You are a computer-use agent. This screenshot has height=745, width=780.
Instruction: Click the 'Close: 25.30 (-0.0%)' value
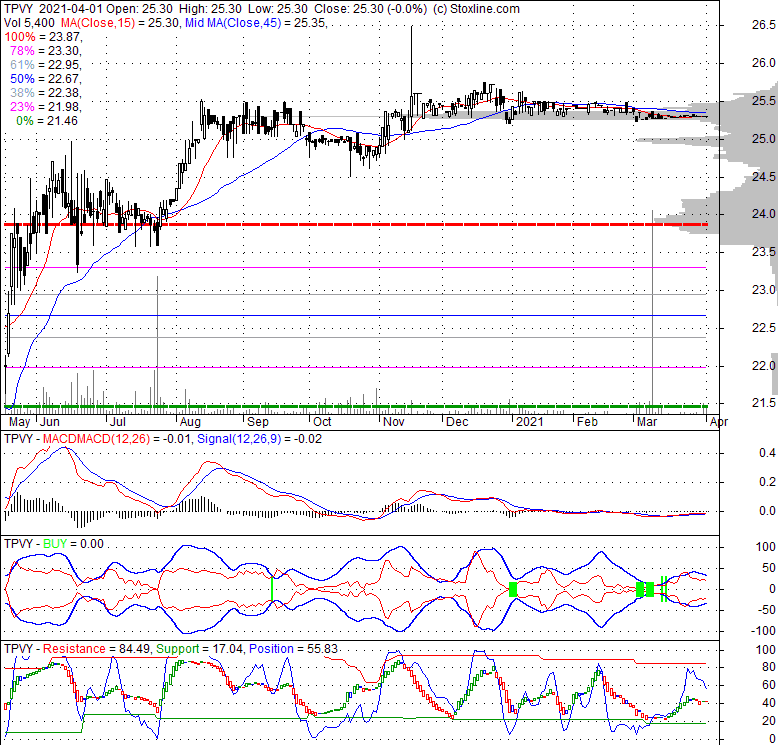point(369,8)
